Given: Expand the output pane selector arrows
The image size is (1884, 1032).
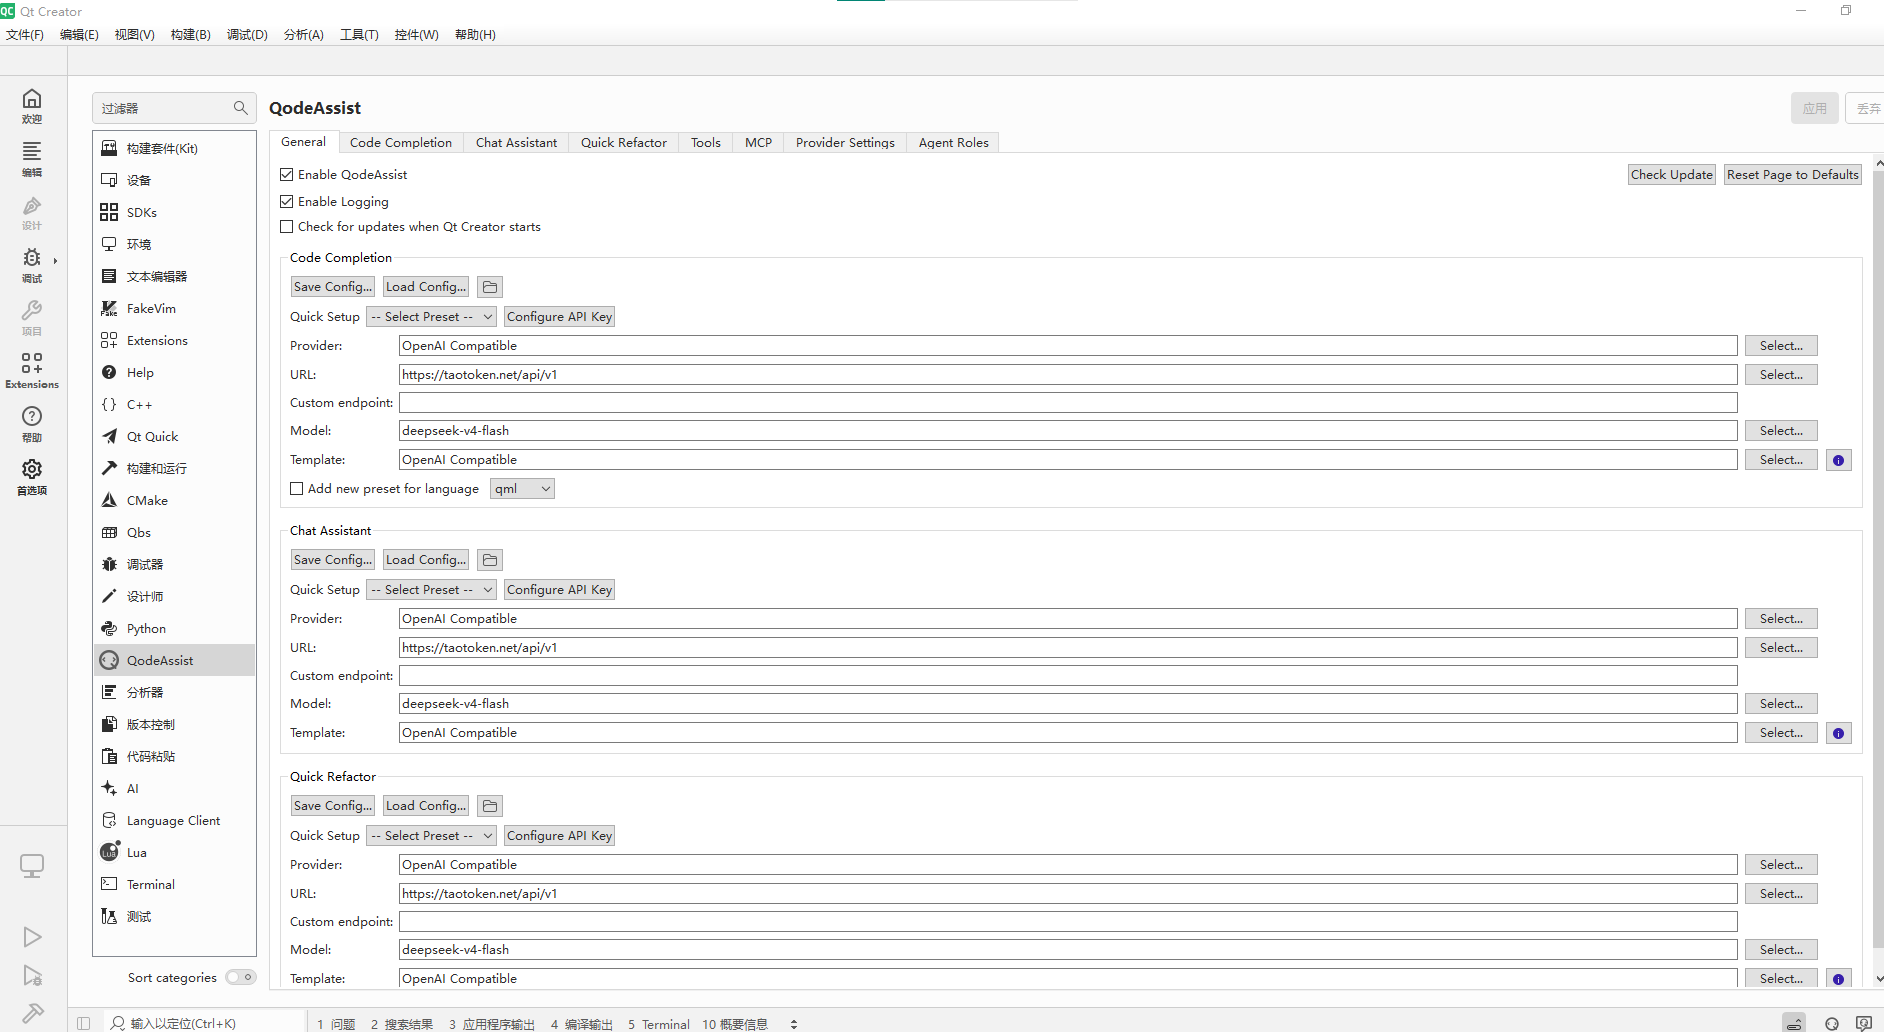Looking at the screenshot, I should [794, 1024].
